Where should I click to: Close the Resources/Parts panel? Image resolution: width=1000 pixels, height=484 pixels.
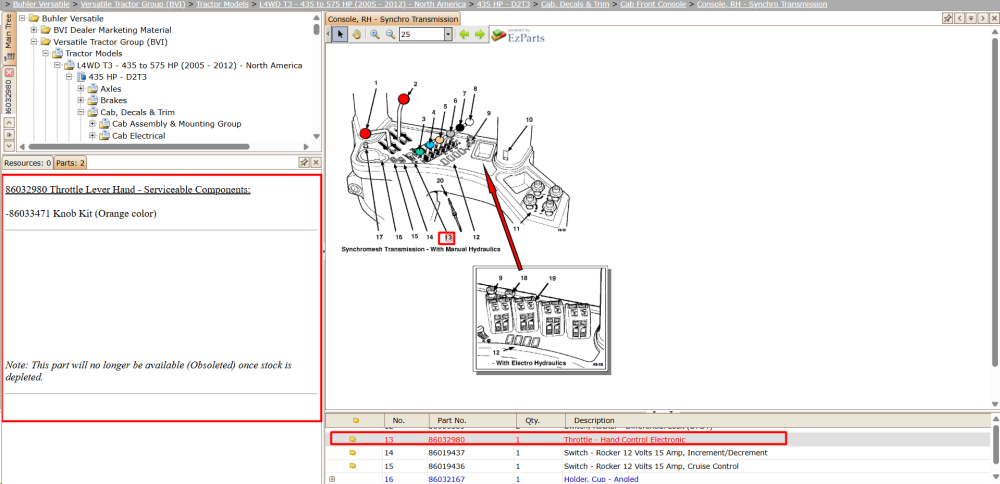coord(315,163)
